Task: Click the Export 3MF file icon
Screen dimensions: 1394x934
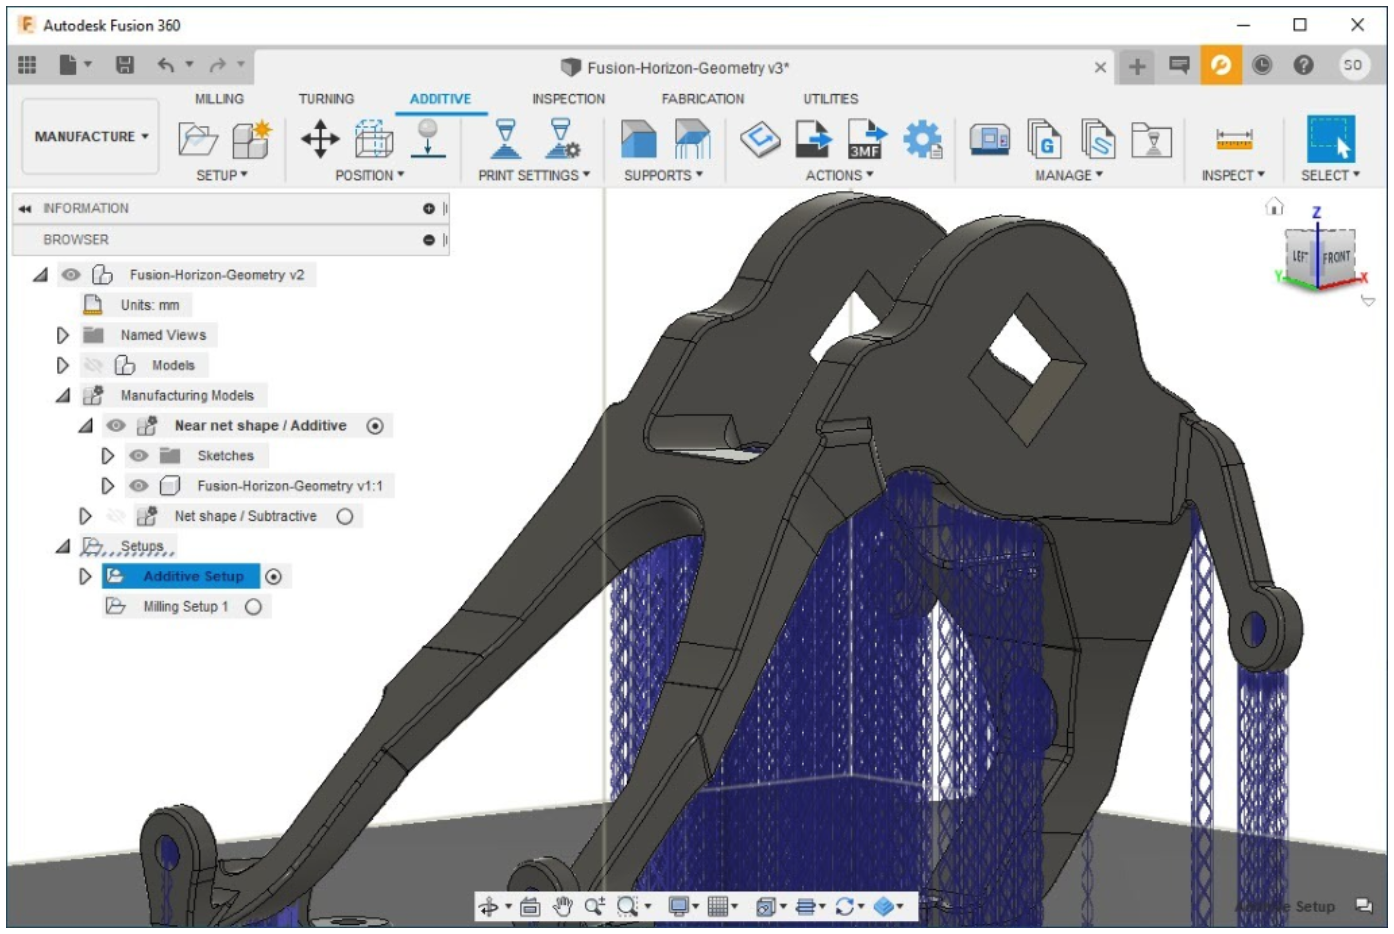Action: coord(866,139)
